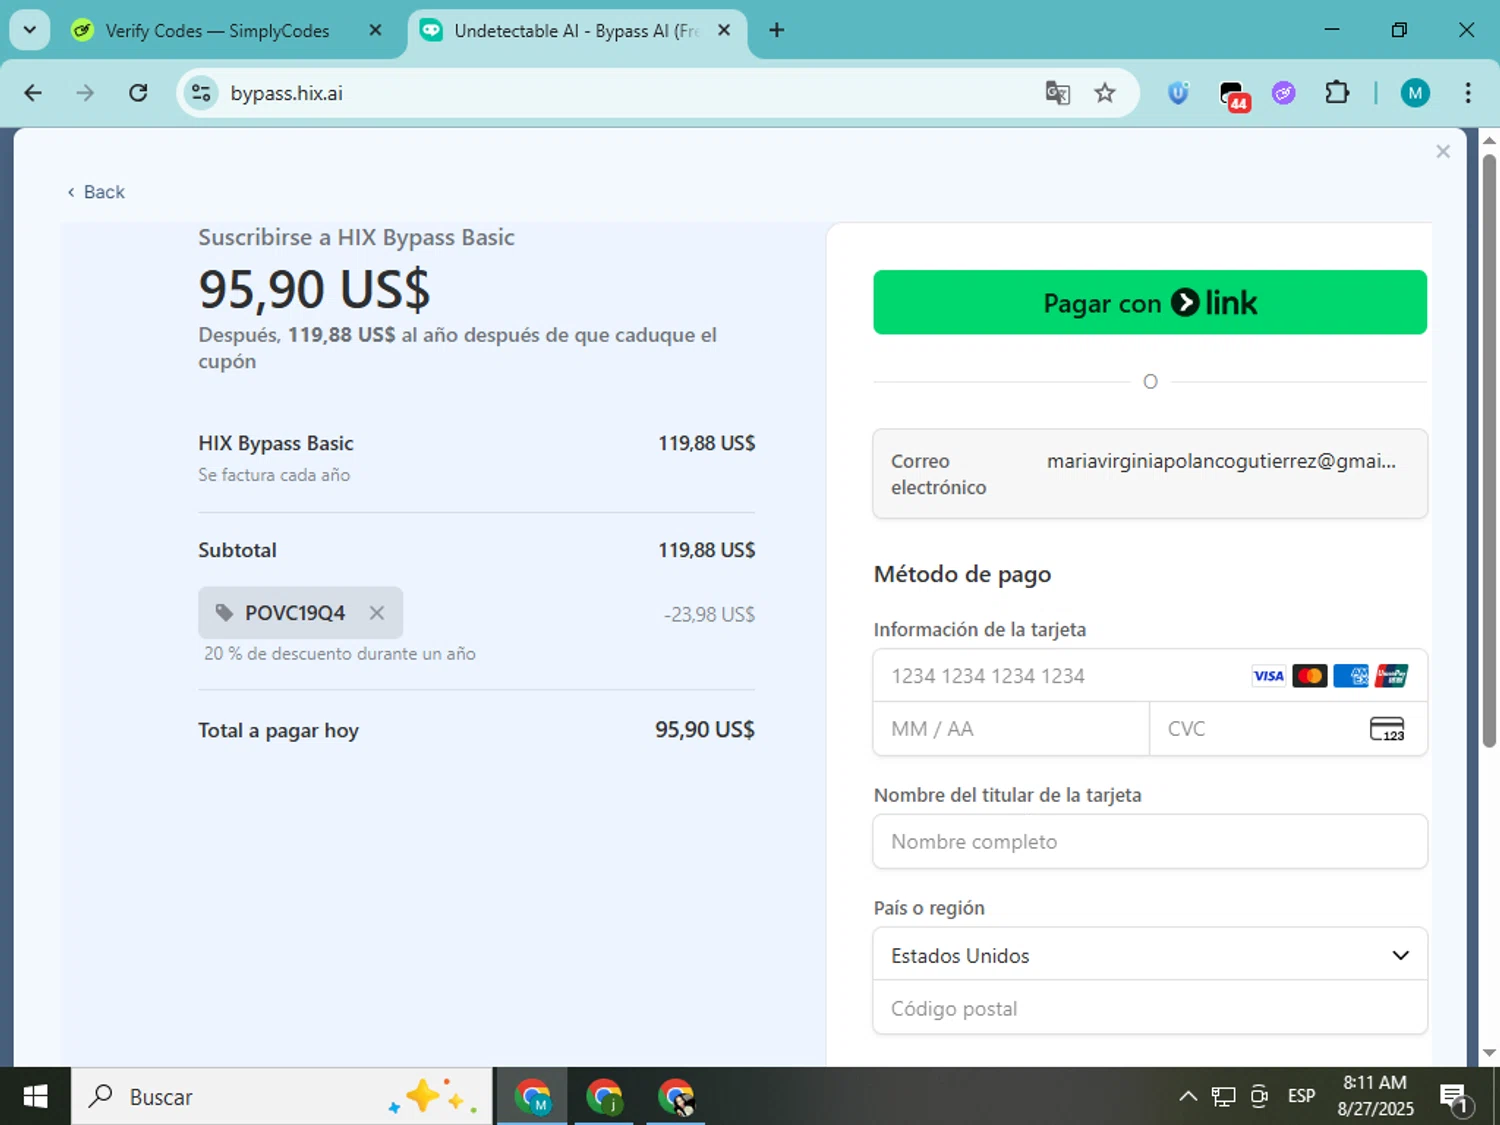This screenshot has width=1500, height=1125.
Task: Close the Undetectable AI tab
Action: click(724, 30)
